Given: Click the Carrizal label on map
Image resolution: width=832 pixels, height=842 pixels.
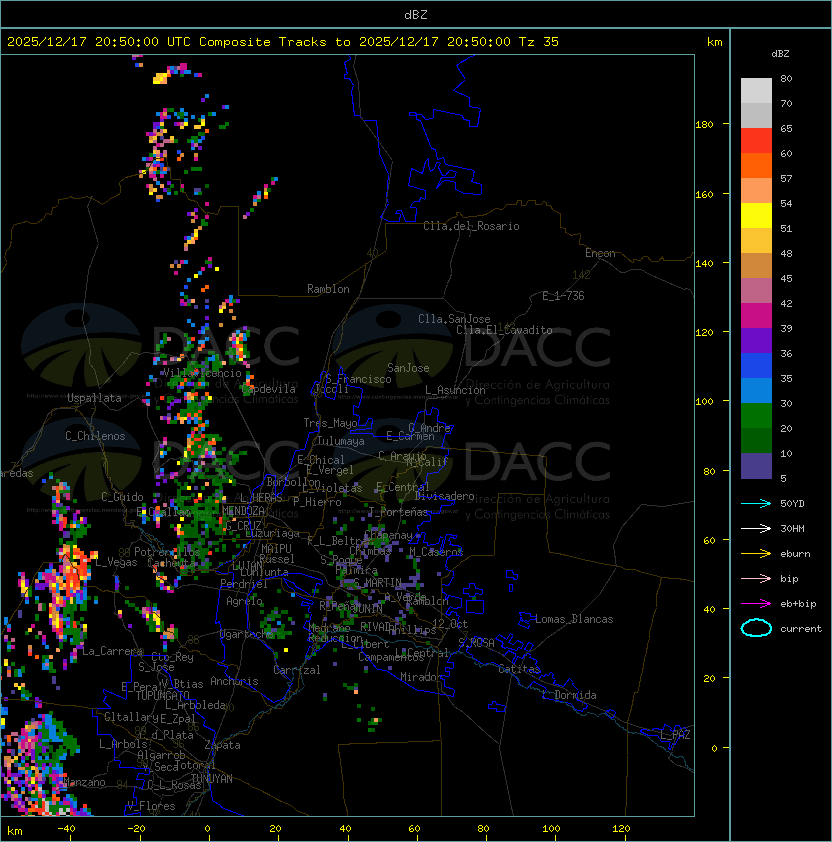Looking at the screenshot, I should click(297, 670).
